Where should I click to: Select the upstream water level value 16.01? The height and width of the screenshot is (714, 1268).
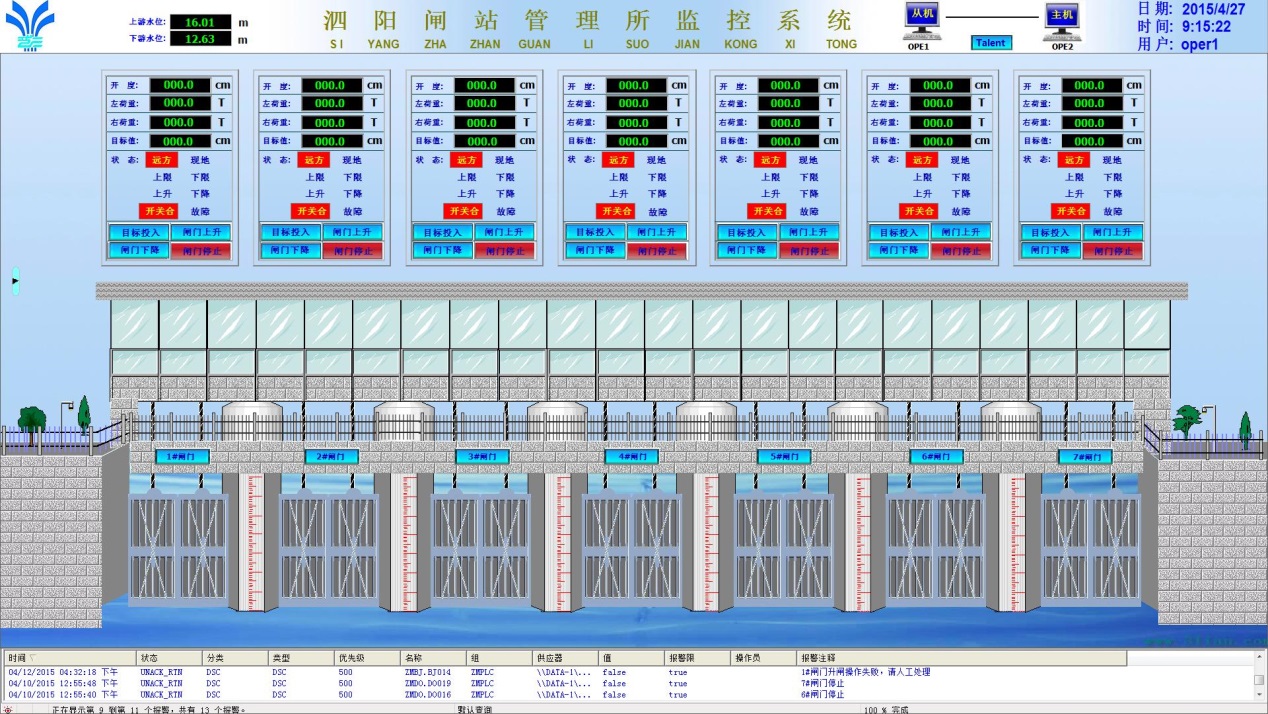200,21
